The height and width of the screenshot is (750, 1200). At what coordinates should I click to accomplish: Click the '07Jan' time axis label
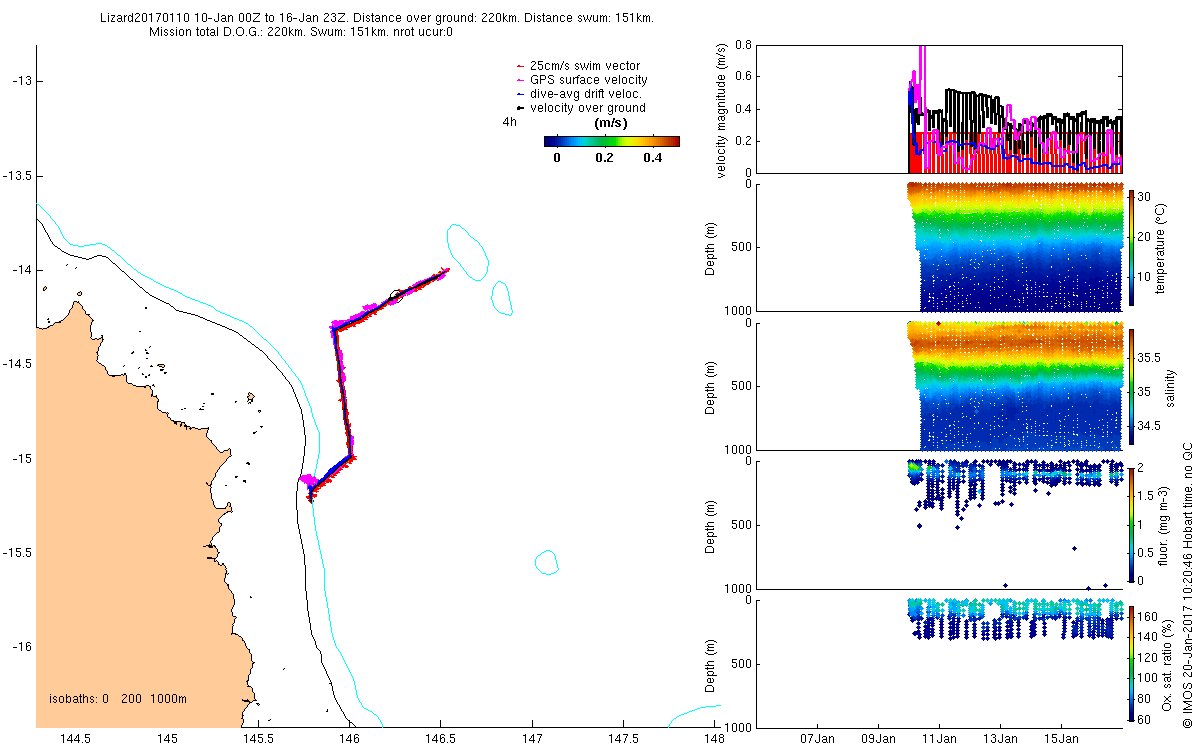[818, 739]
